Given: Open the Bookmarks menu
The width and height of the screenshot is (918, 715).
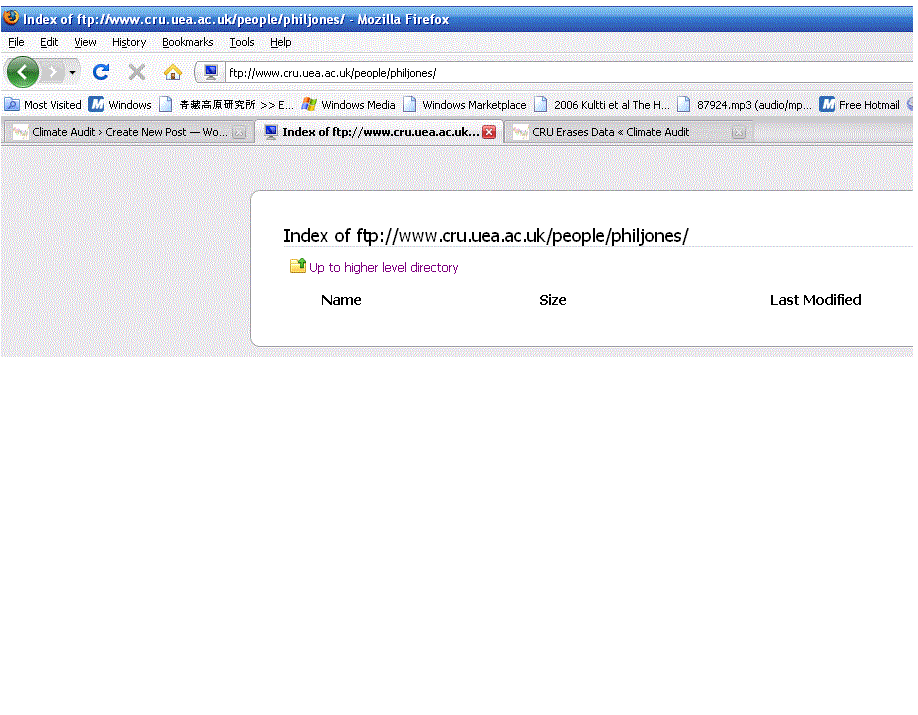Looking at the screenshot, I should coord(187,42).
